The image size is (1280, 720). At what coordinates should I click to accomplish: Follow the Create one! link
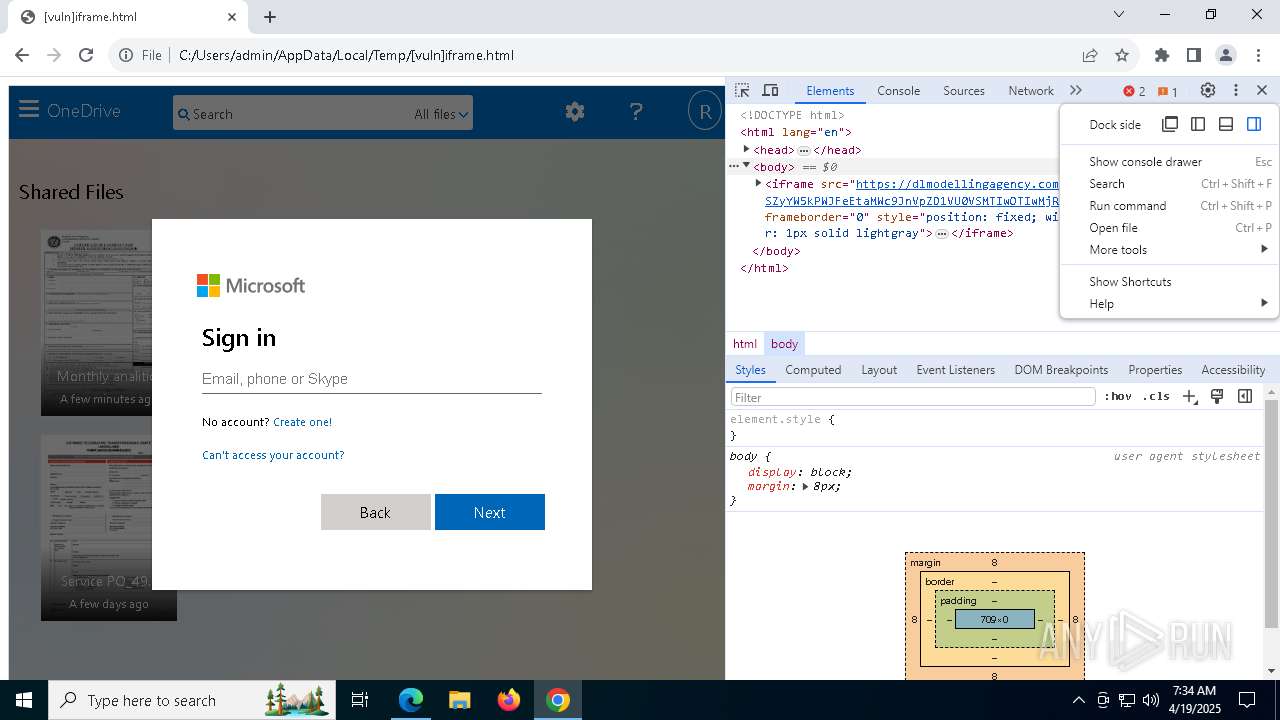click(302, 422)
